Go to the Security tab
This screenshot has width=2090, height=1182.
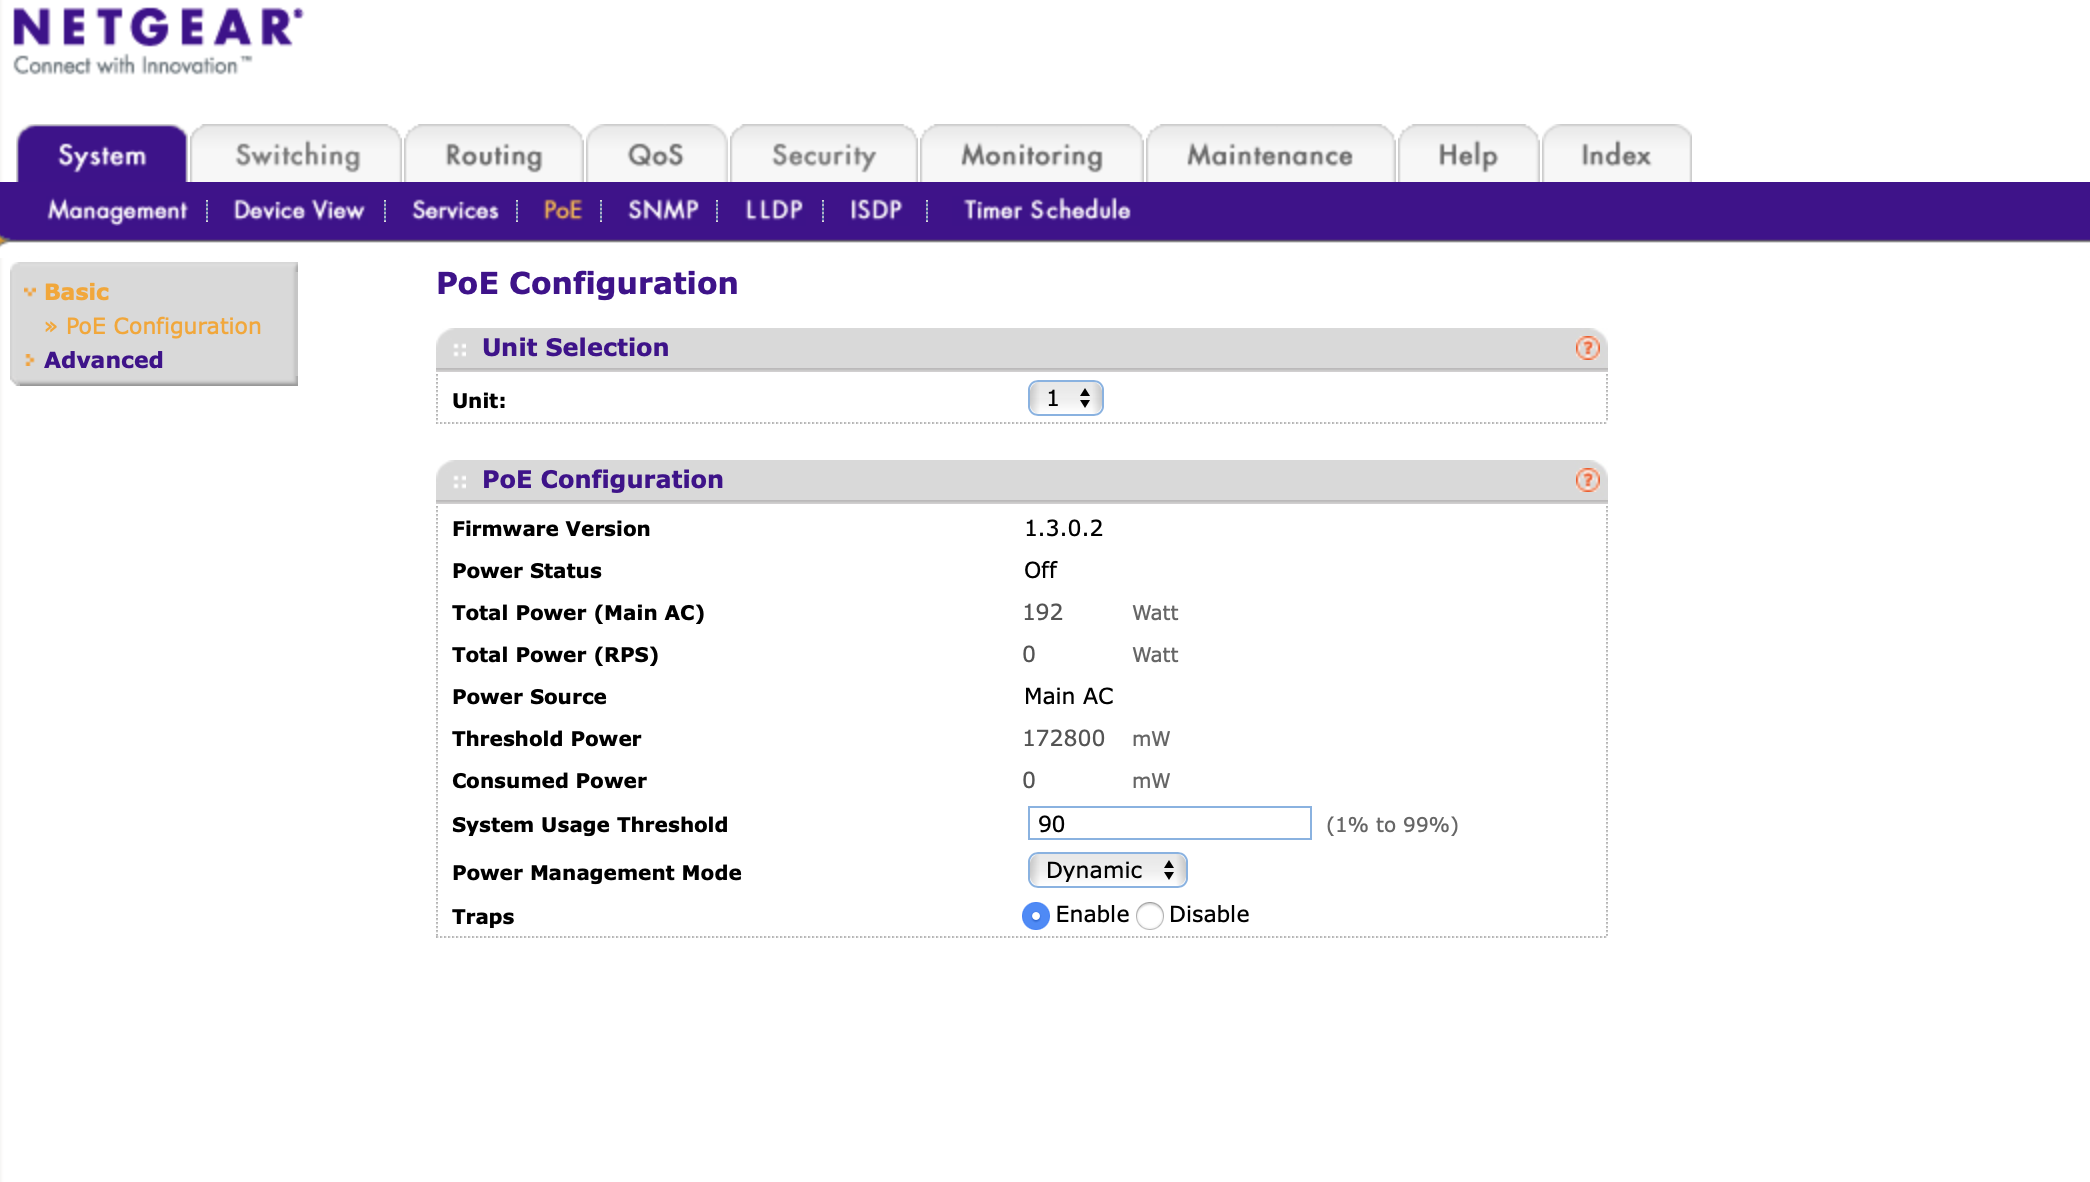(824, 155)
